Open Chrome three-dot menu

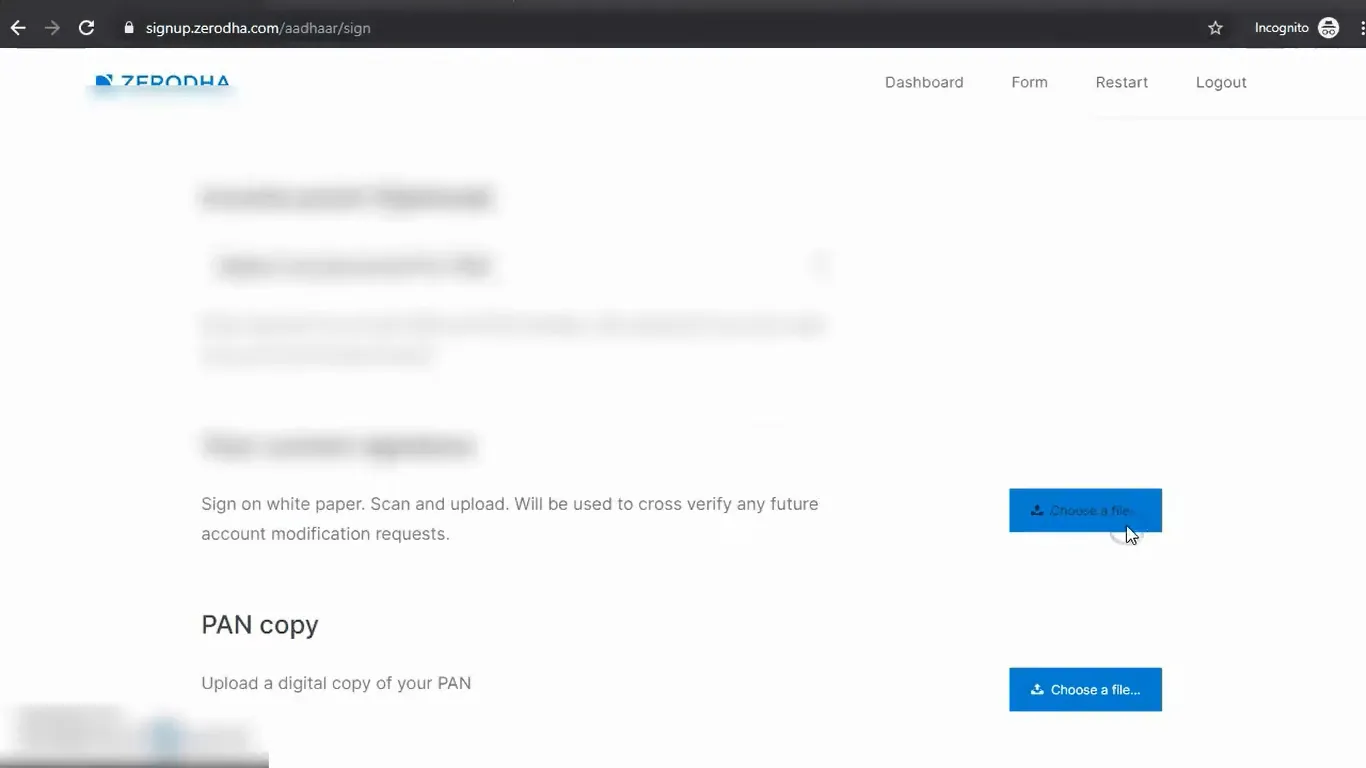[x=1362, y=28]
